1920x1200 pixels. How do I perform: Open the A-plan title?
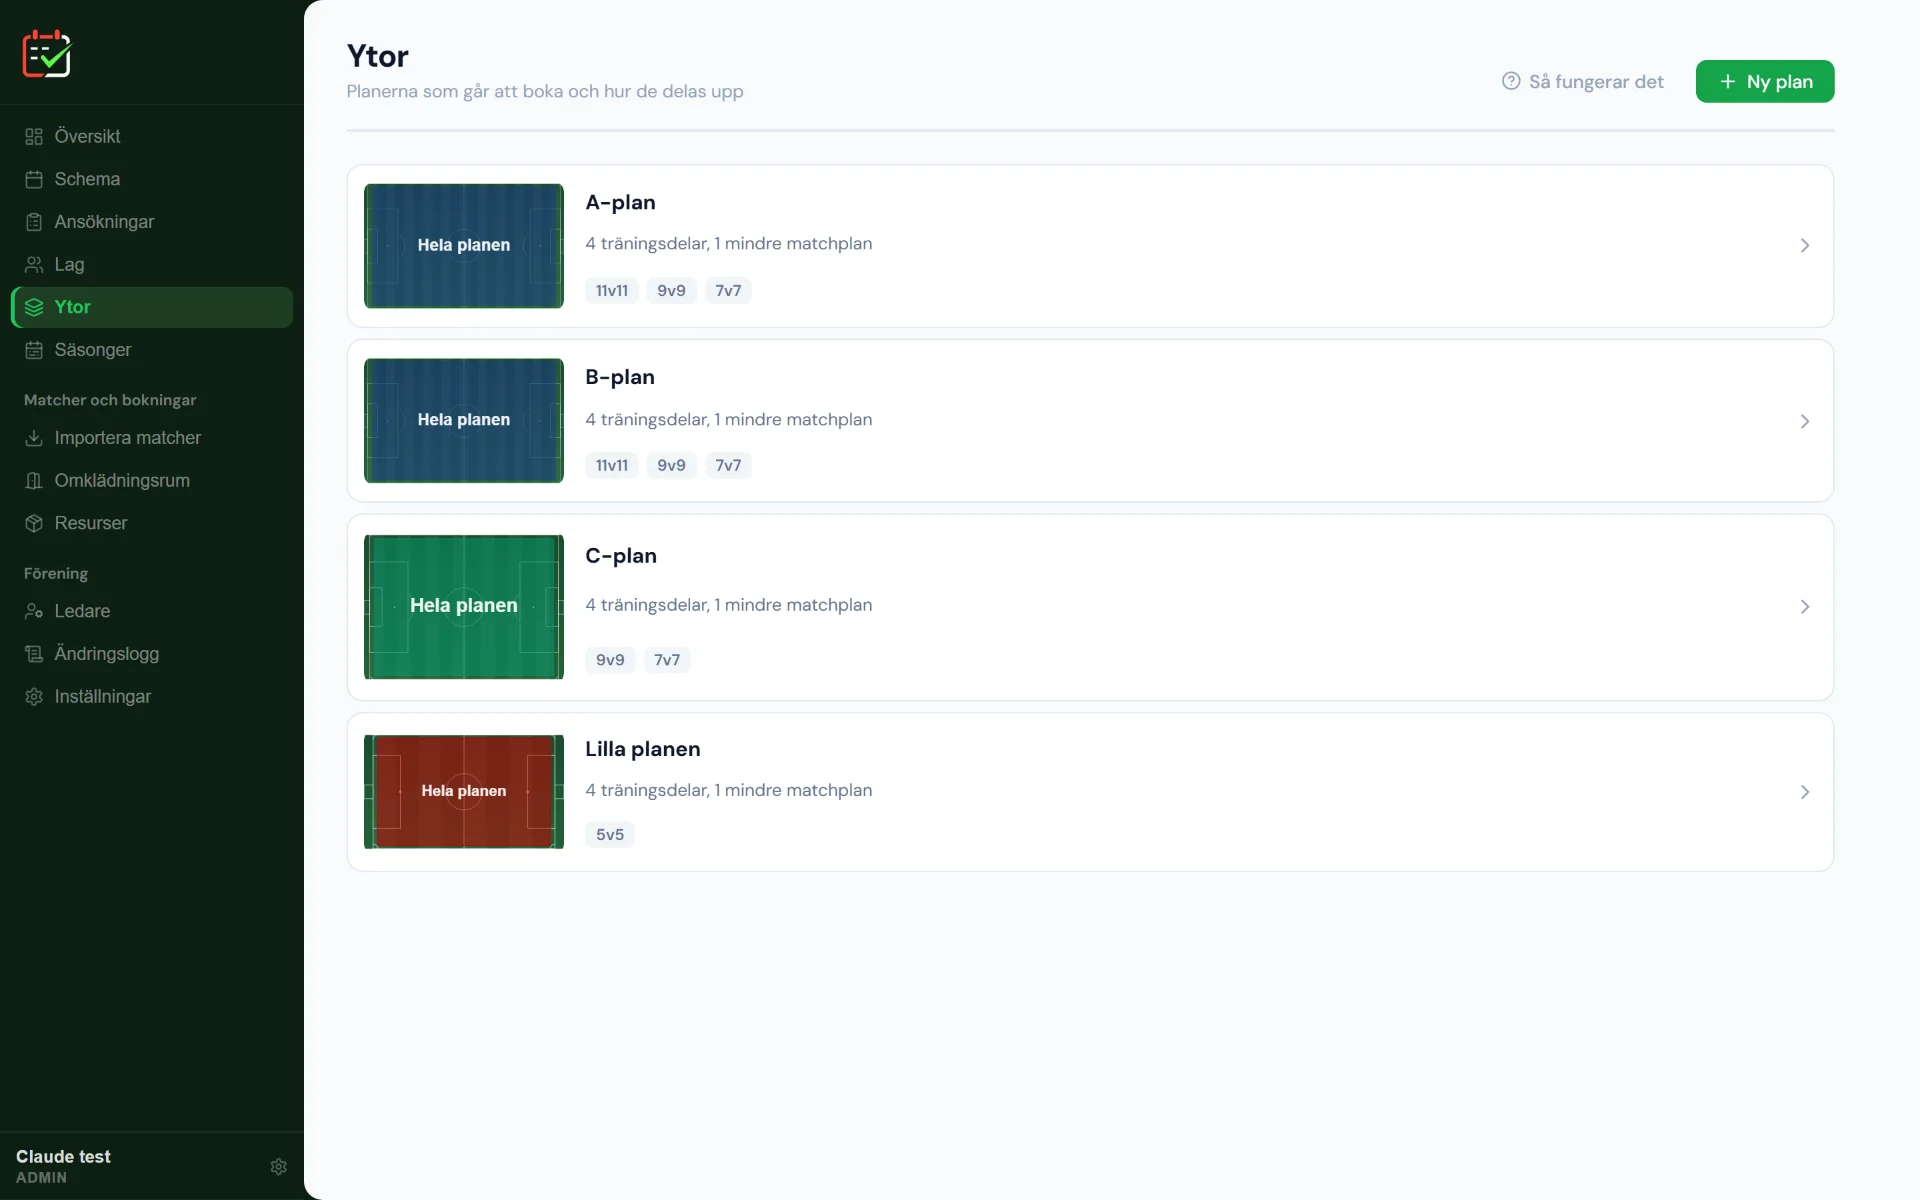pos(620,202)
